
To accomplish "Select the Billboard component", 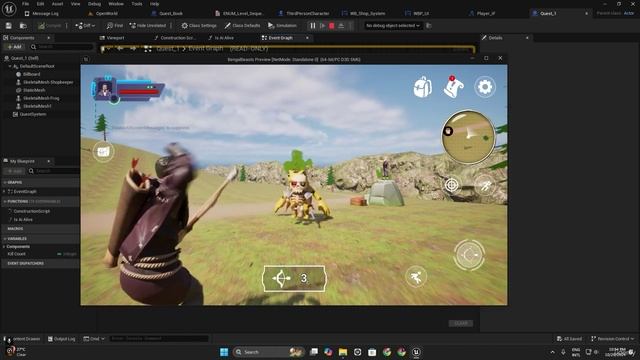I will pos(31,74).
